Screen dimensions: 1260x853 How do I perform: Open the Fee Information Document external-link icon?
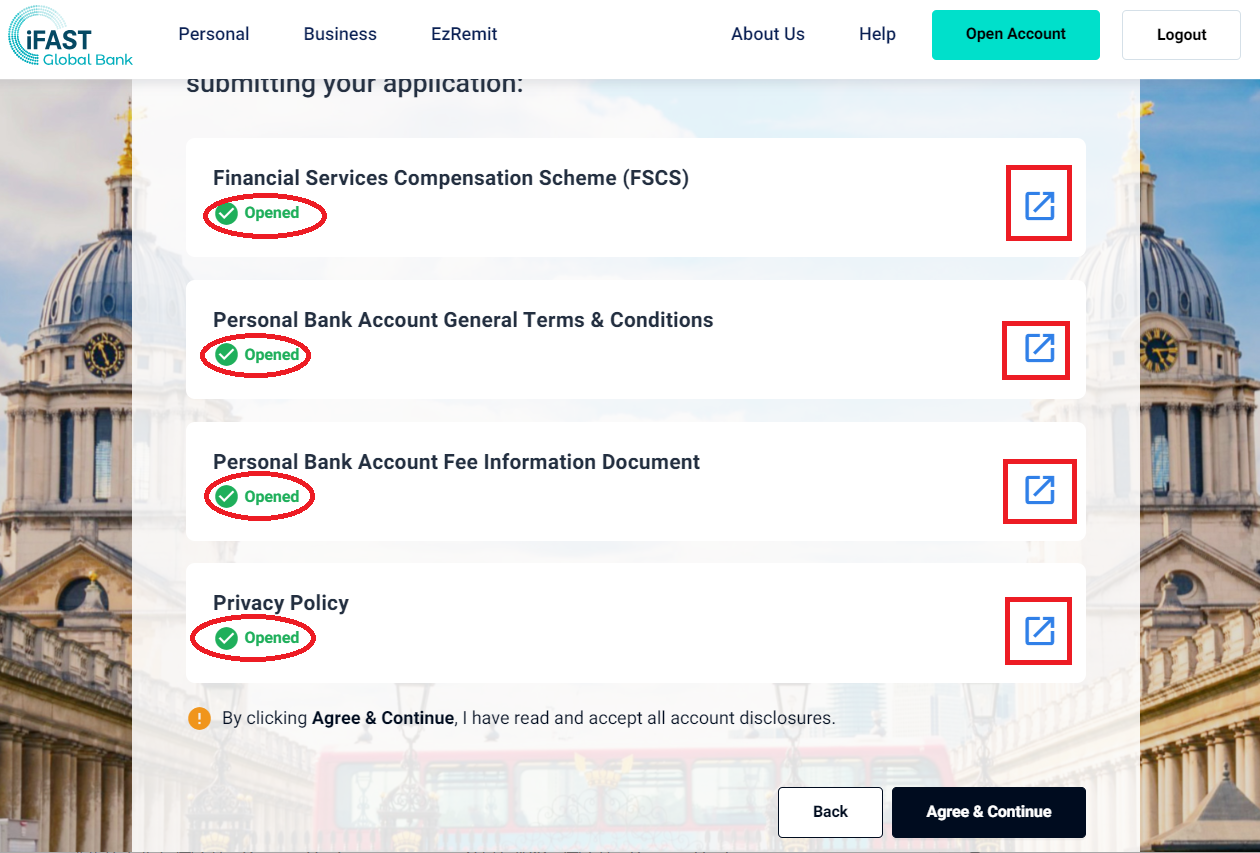pos(1039,490)
